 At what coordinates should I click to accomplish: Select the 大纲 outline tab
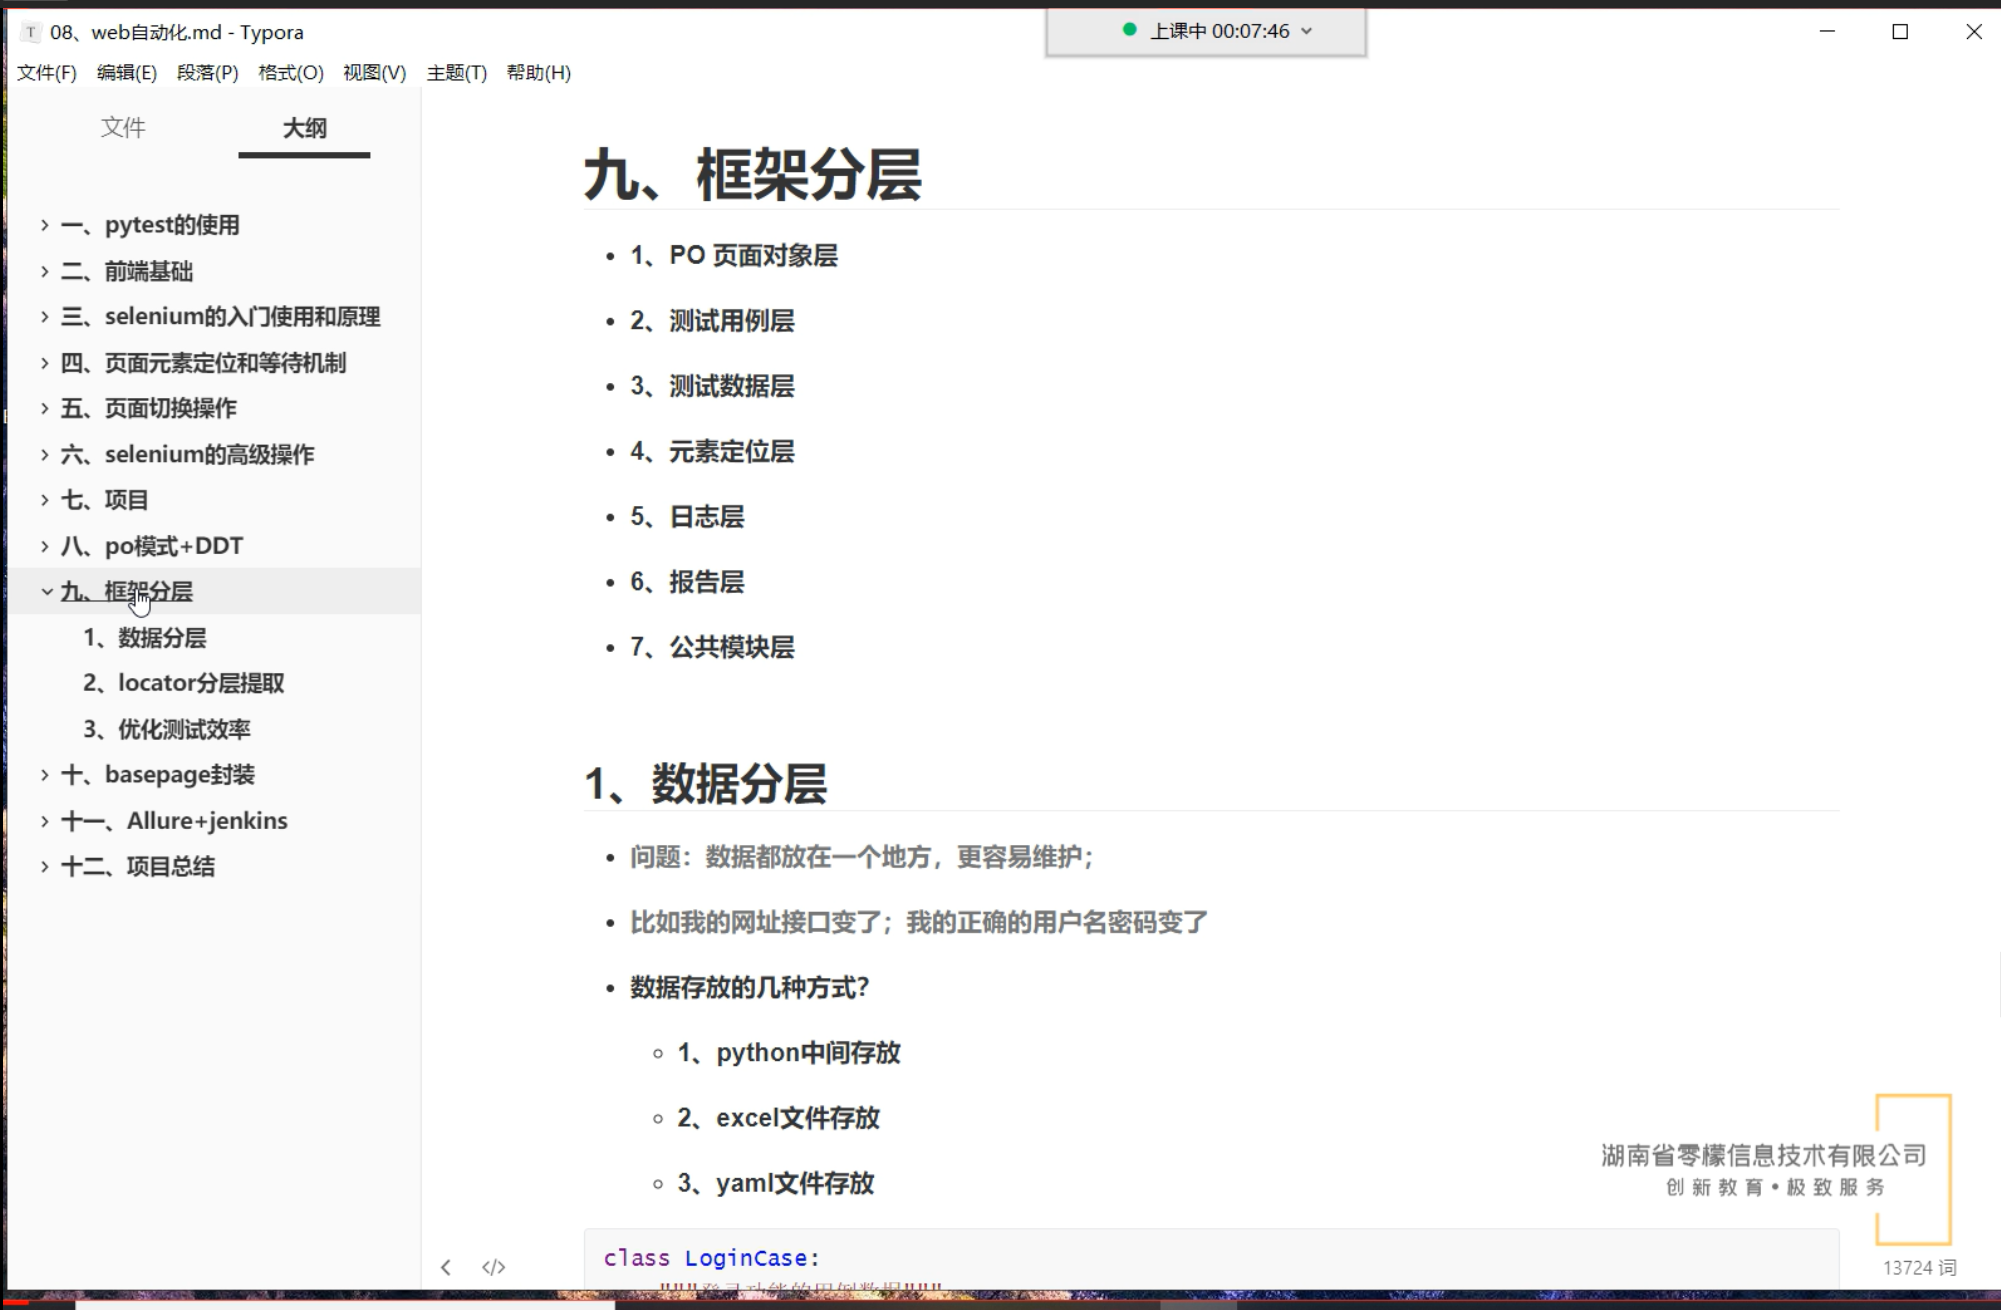tap(304, 127)
